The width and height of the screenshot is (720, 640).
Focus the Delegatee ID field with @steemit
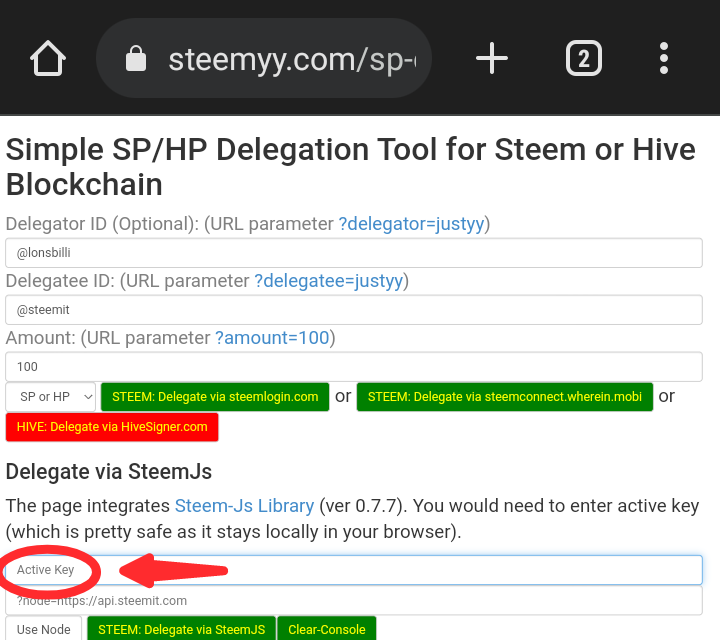[354, 310]
